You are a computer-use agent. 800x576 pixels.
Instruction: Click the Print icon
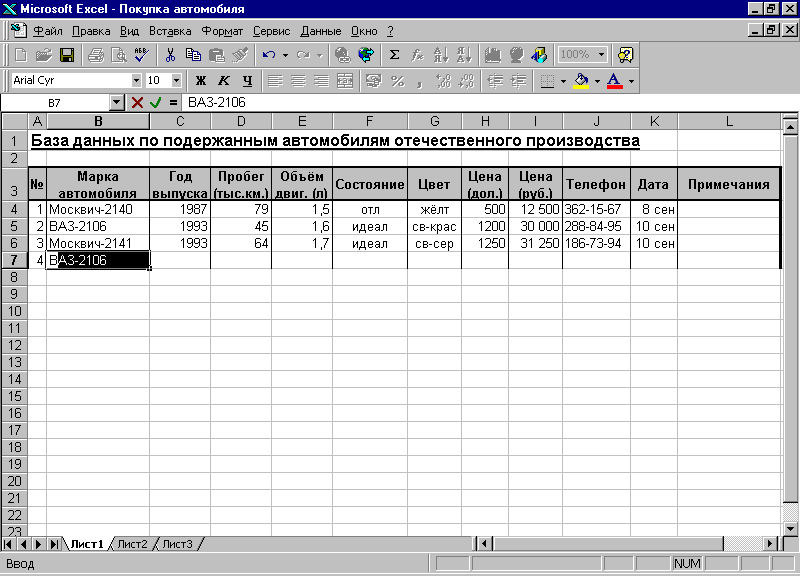pyautogui.click(x=95, y=55)
